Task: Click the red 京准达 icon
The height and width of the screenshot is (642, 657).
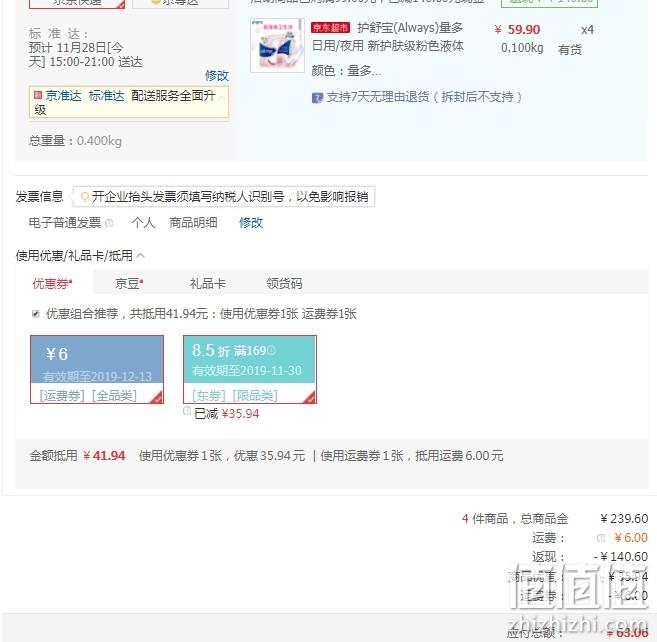Action: click(x=38, y=95)
